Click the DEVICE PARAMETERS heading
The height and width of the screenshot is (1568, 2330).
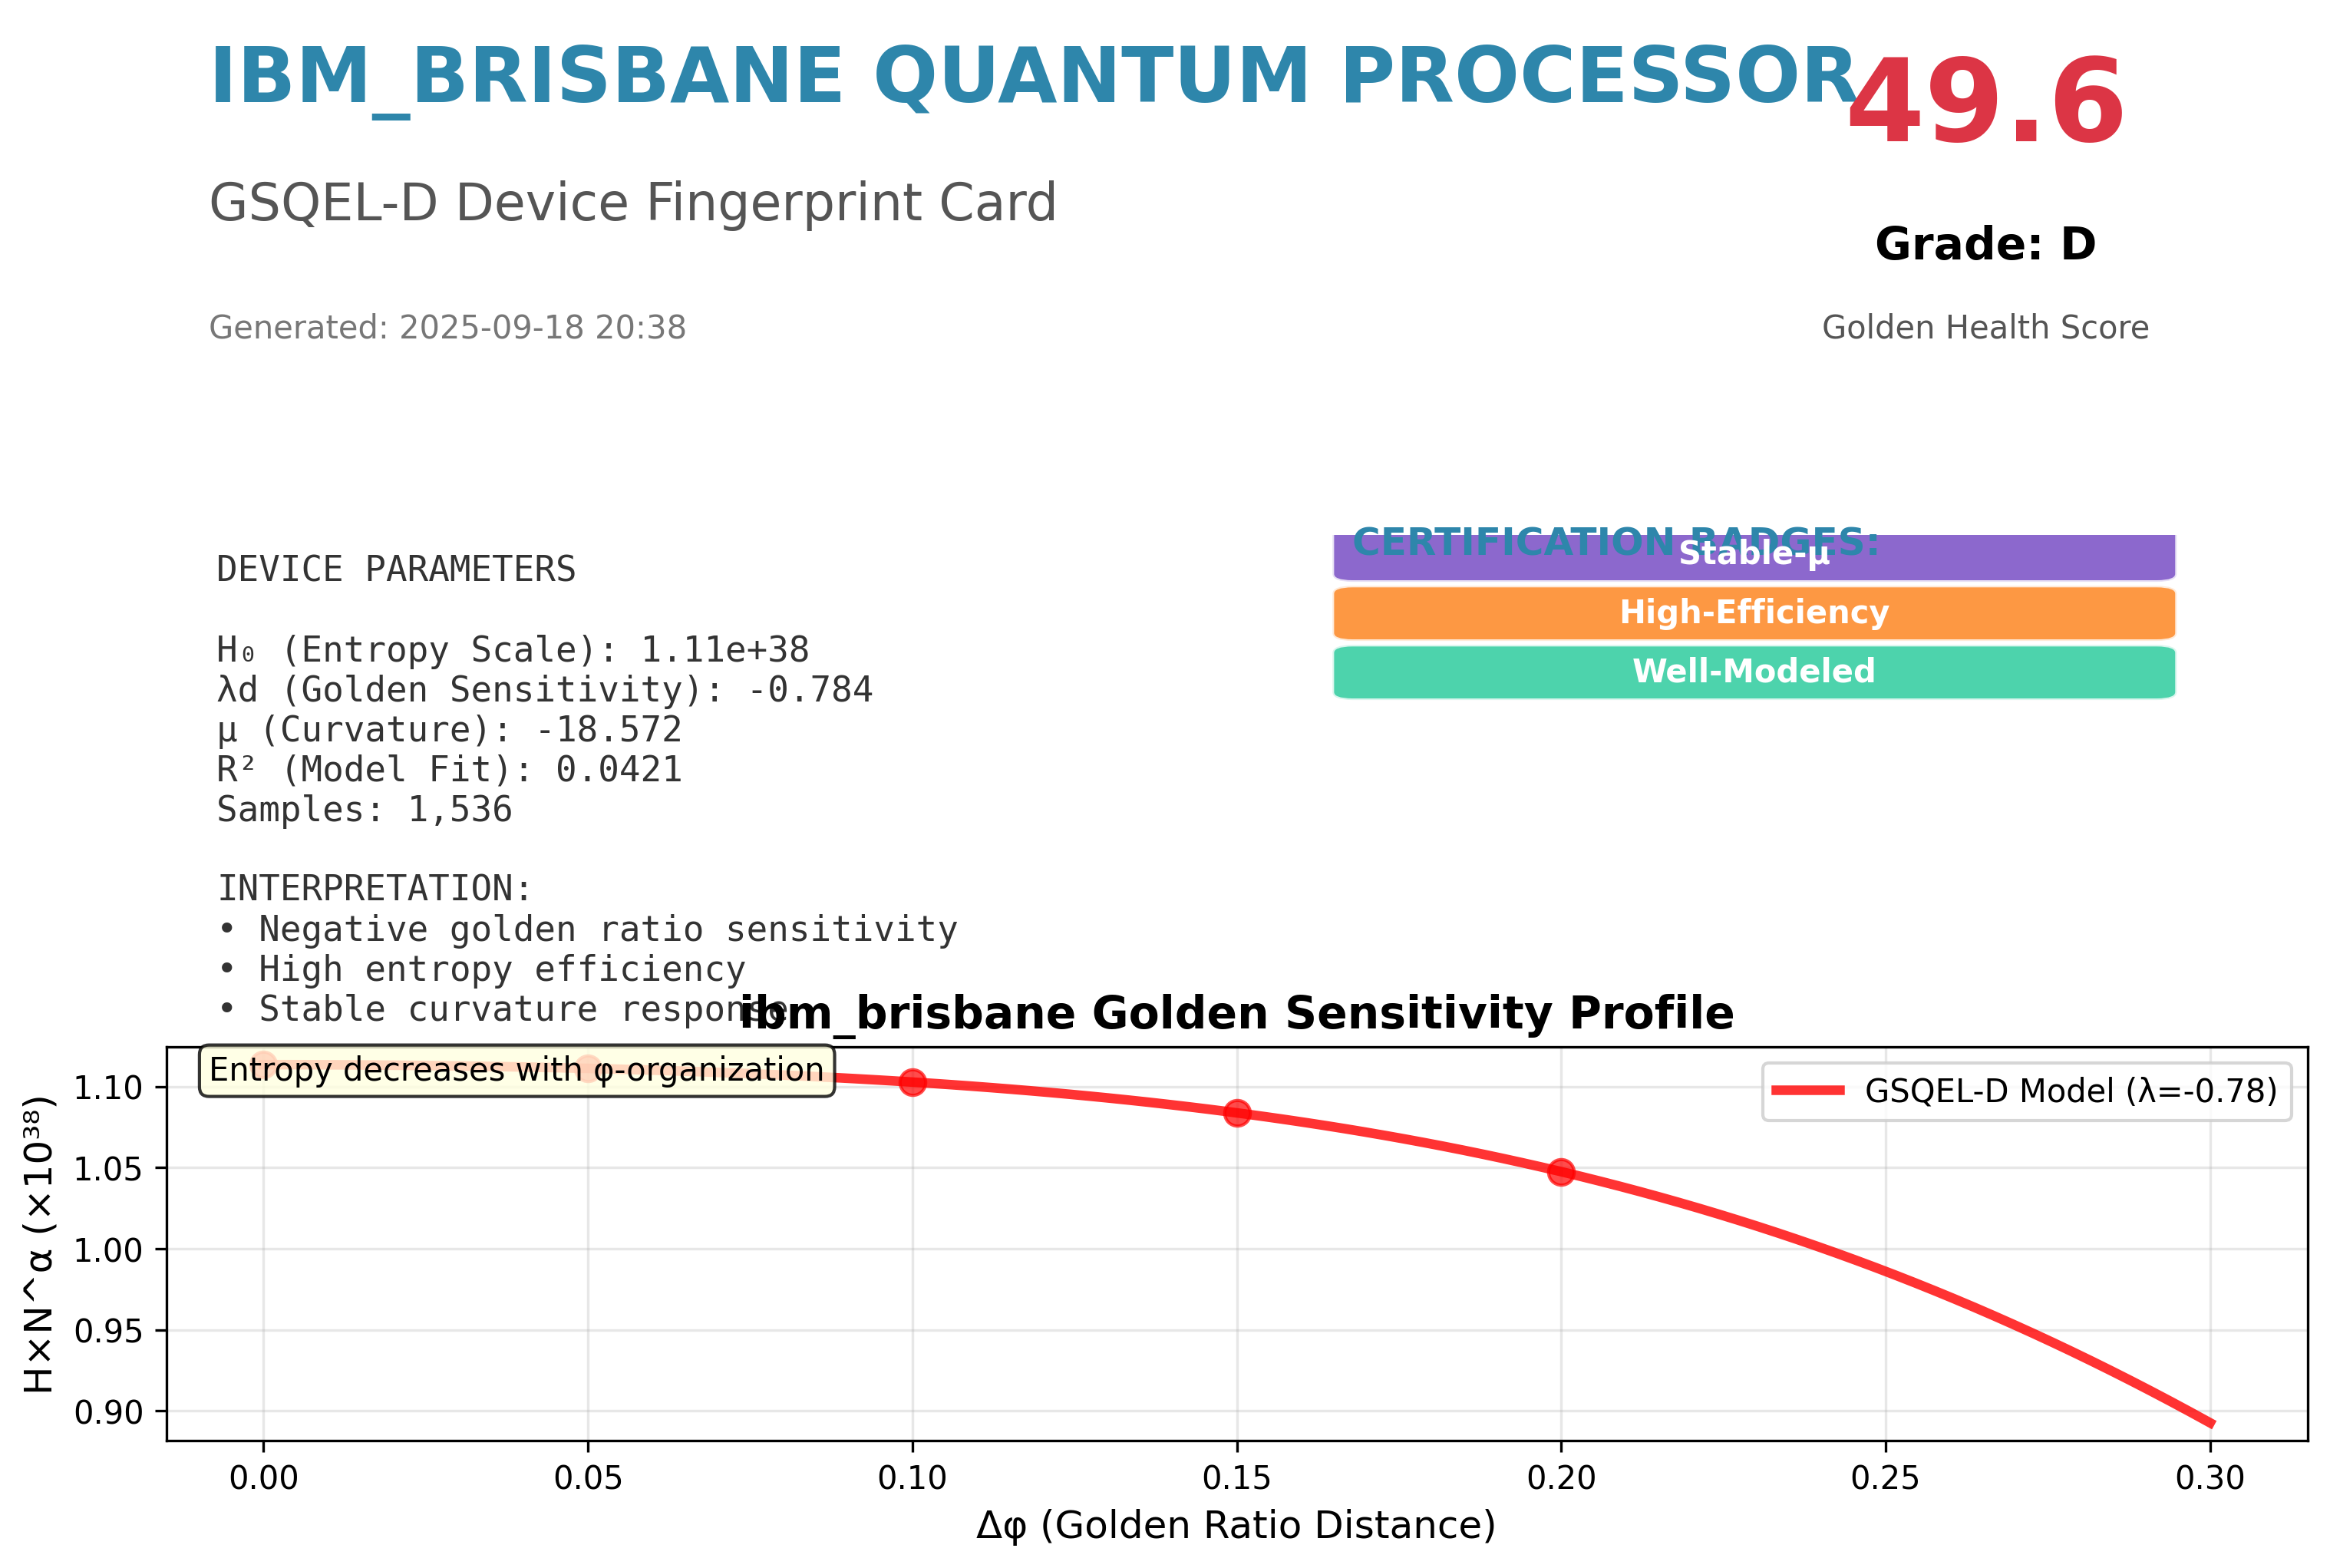tap(396, 570)
